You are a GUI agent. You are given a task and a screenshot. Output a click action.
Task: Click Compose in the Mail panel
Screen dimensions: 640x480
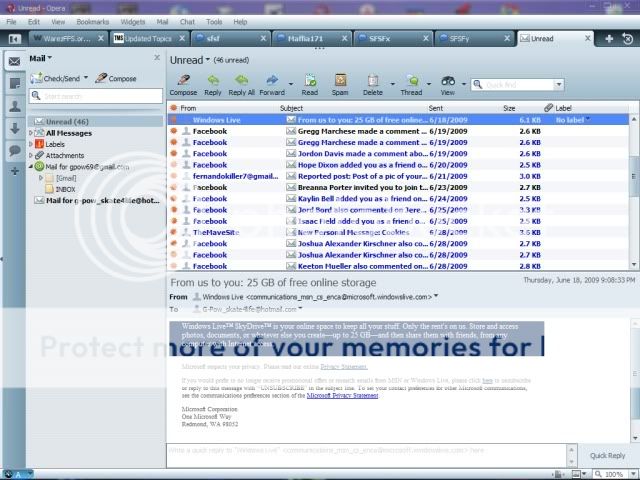tap(116, 78)
